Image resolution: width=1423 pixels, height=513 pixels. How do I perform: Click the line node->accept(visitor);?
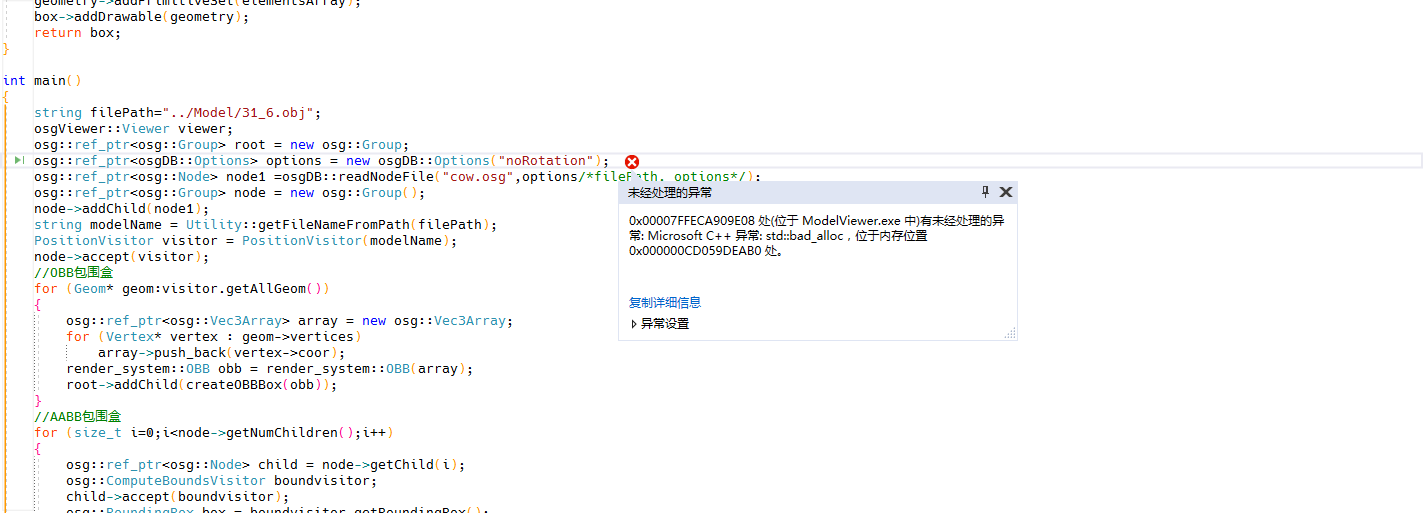click(x=122, y=256)
